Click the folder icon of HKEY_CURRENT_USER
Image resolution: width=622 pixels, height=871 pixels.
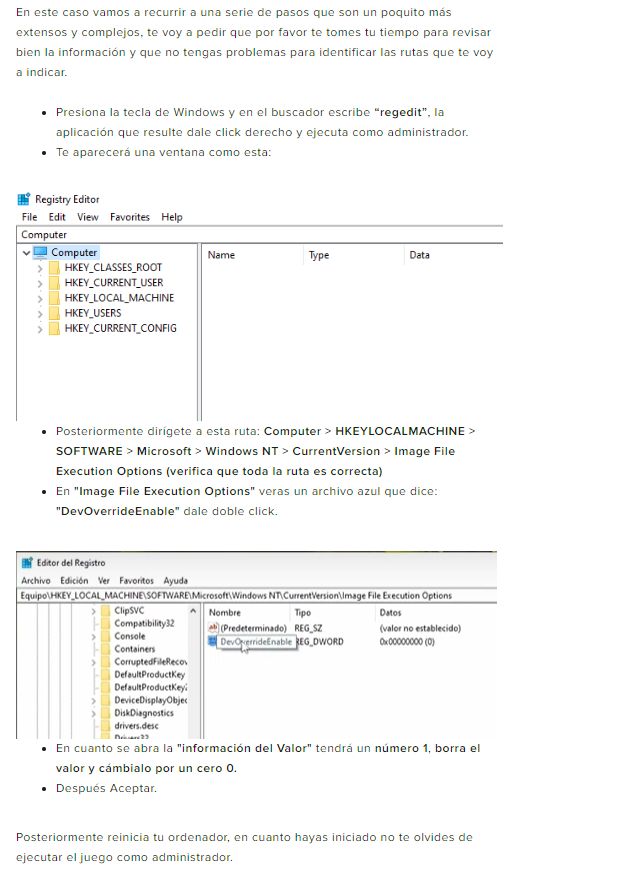pyautogui.click(x=54, y=283)
